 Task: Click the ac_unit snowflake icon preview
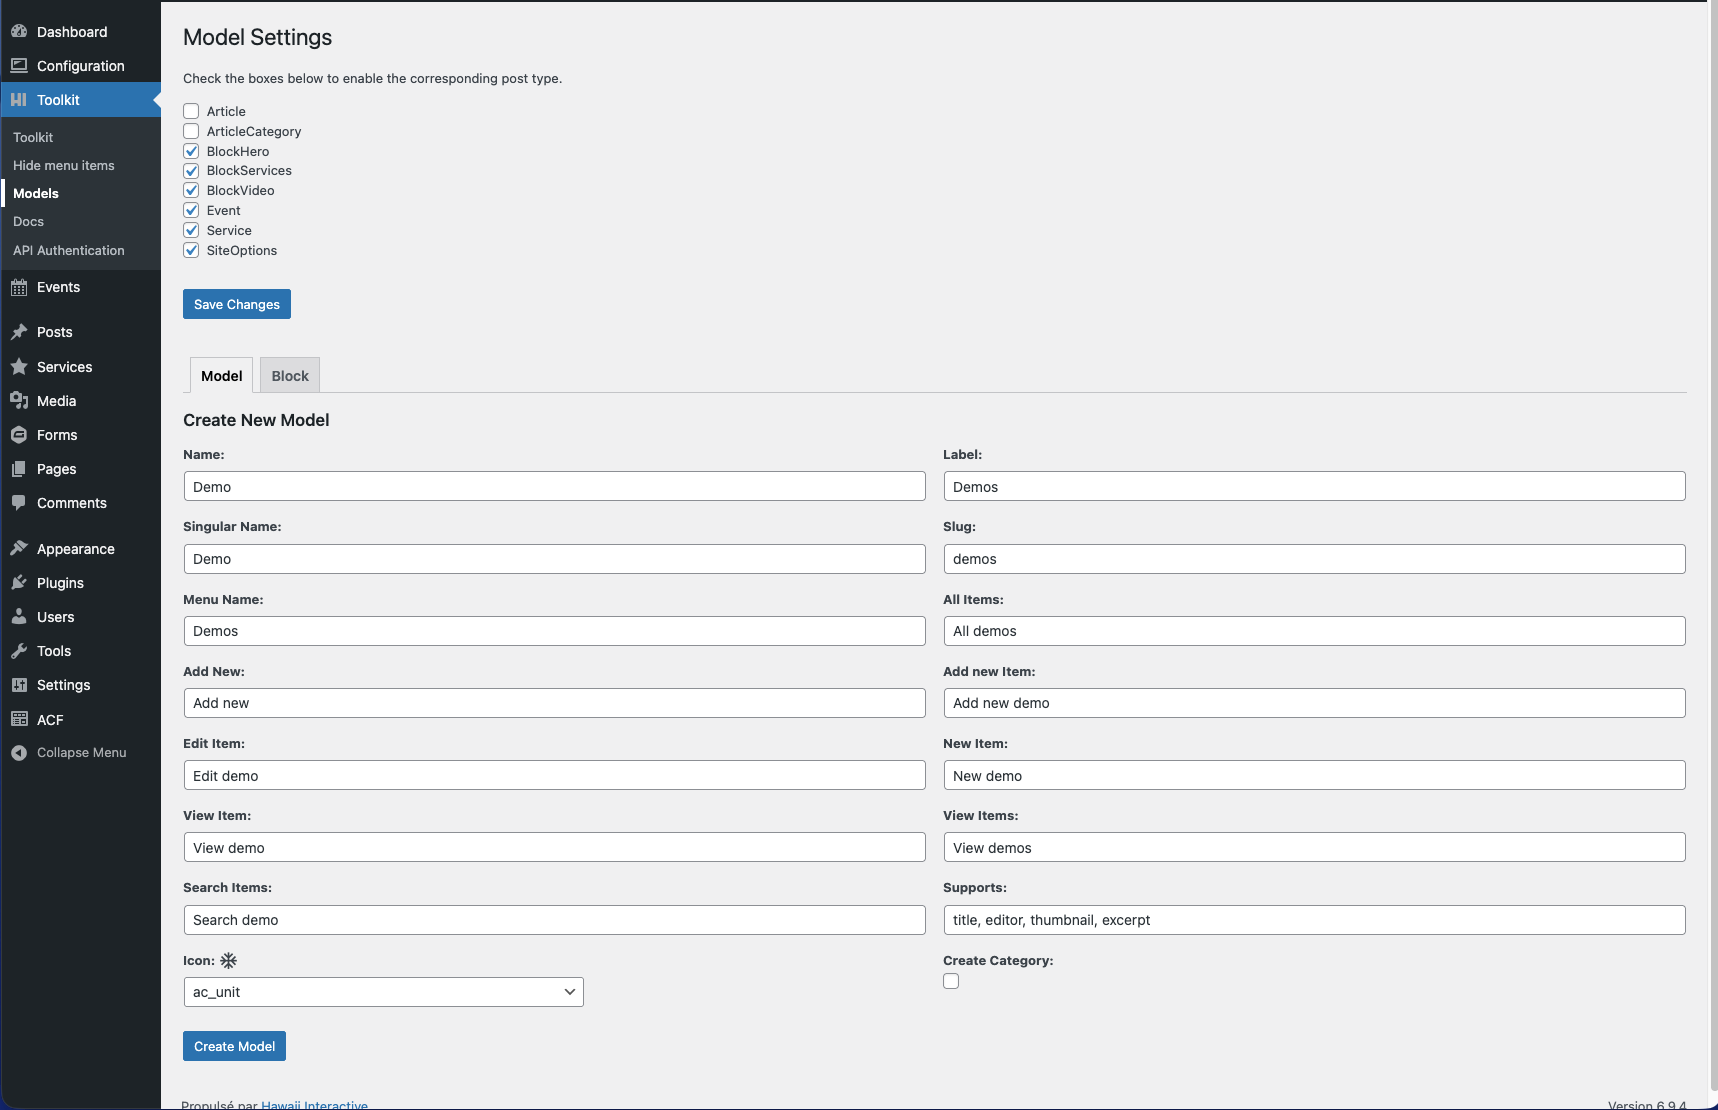tap(229, 961)
